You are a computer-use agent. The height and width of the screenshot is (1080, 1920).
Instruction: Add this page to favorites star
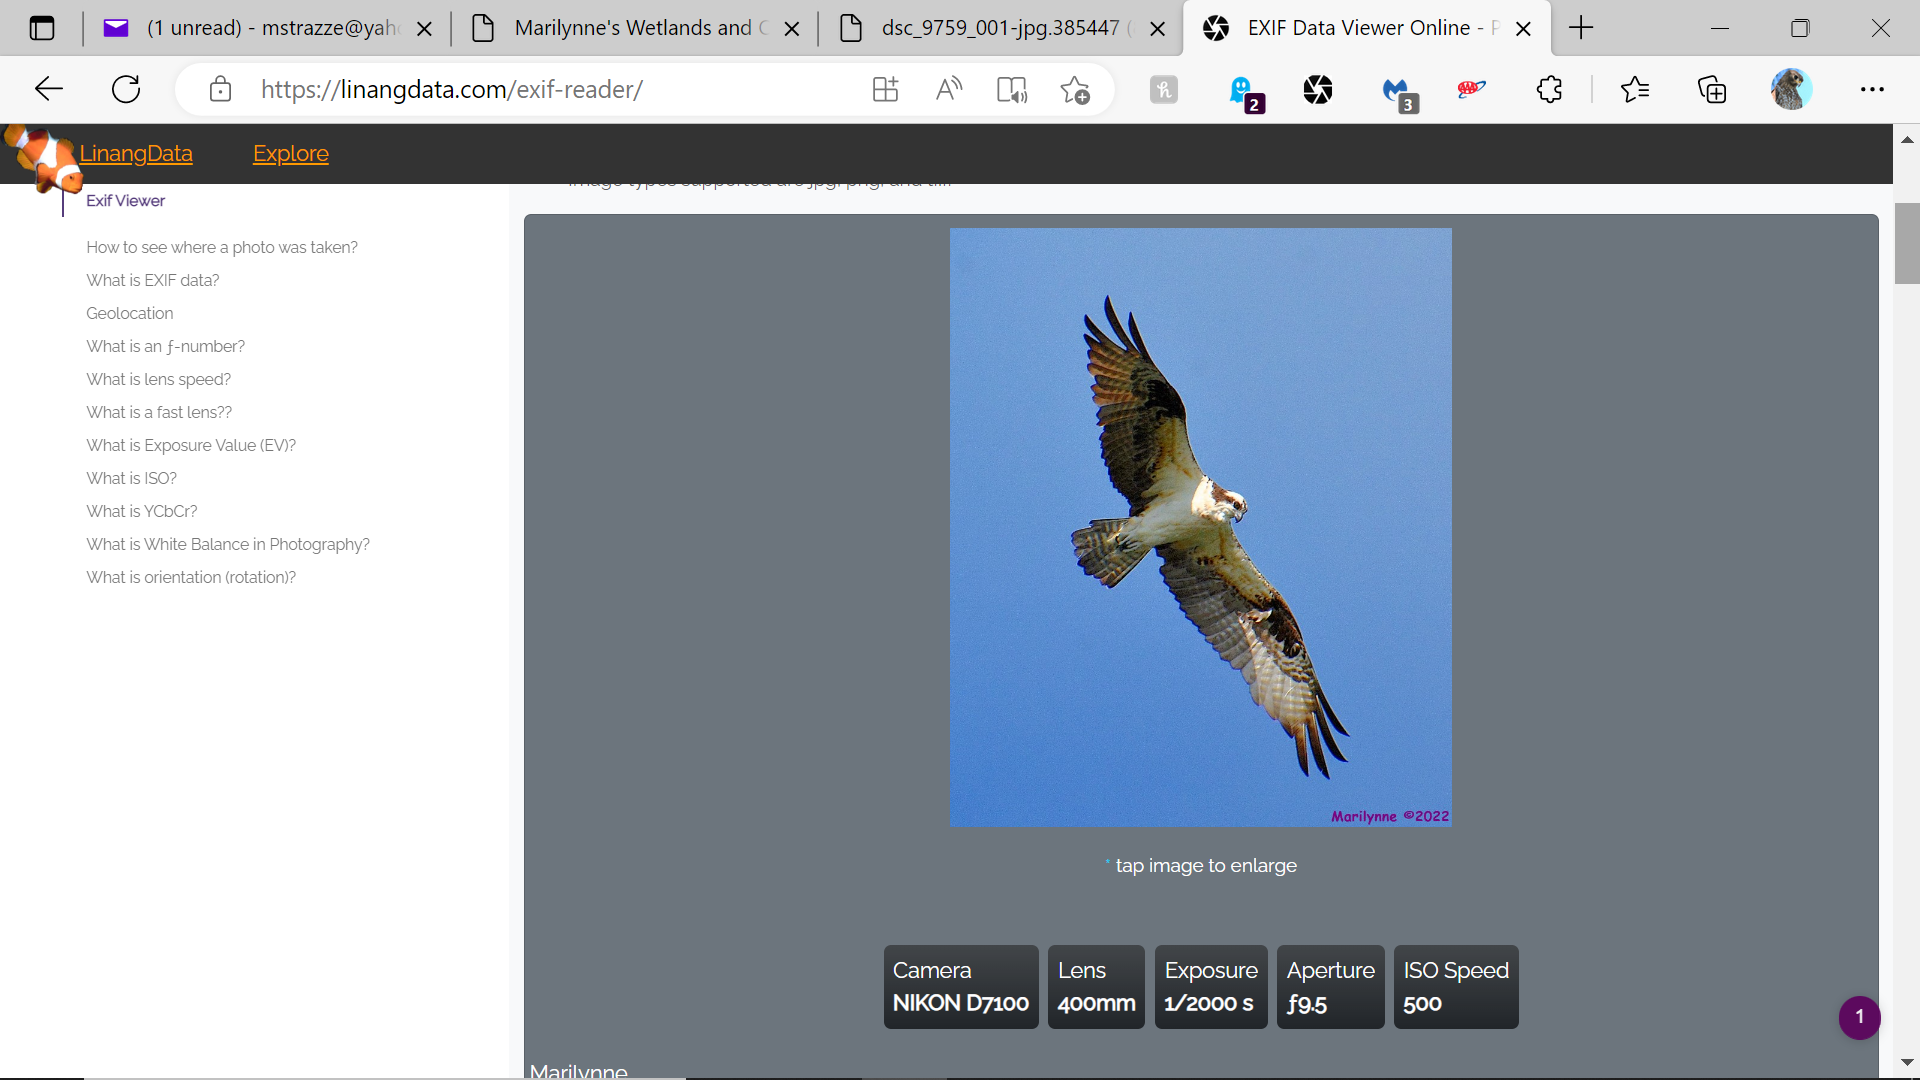point(1075,90)
